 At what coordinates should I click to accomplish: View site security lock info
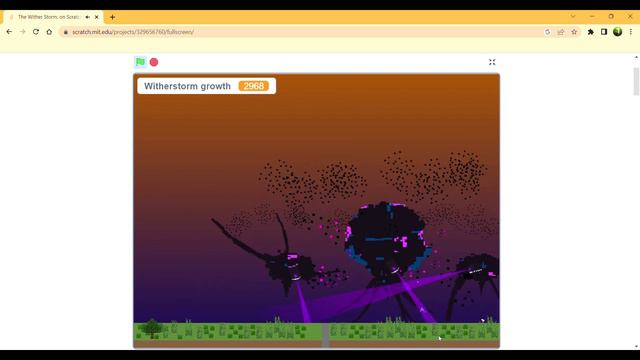66,32
